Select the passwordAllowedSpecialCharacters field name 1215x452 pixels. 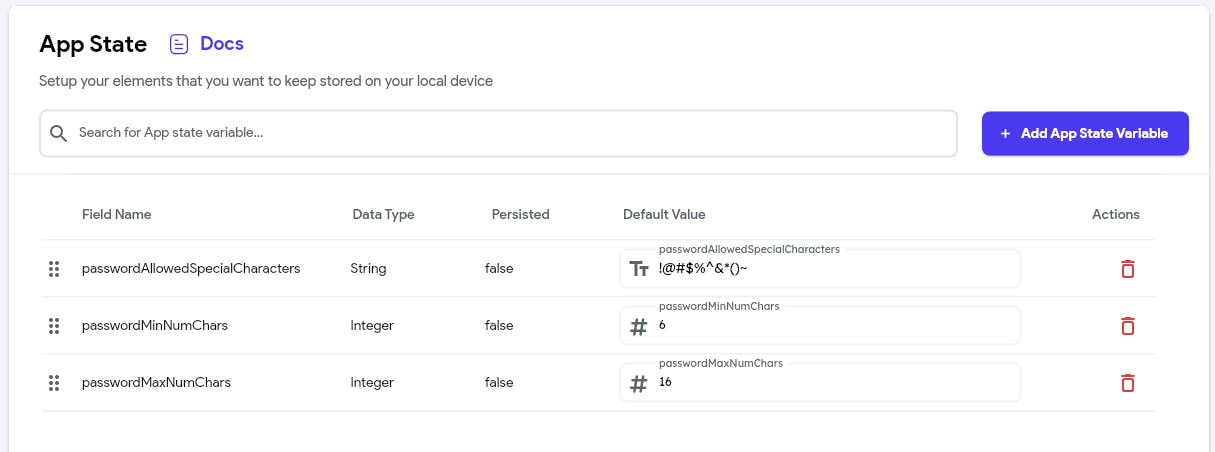click(191, 269)
